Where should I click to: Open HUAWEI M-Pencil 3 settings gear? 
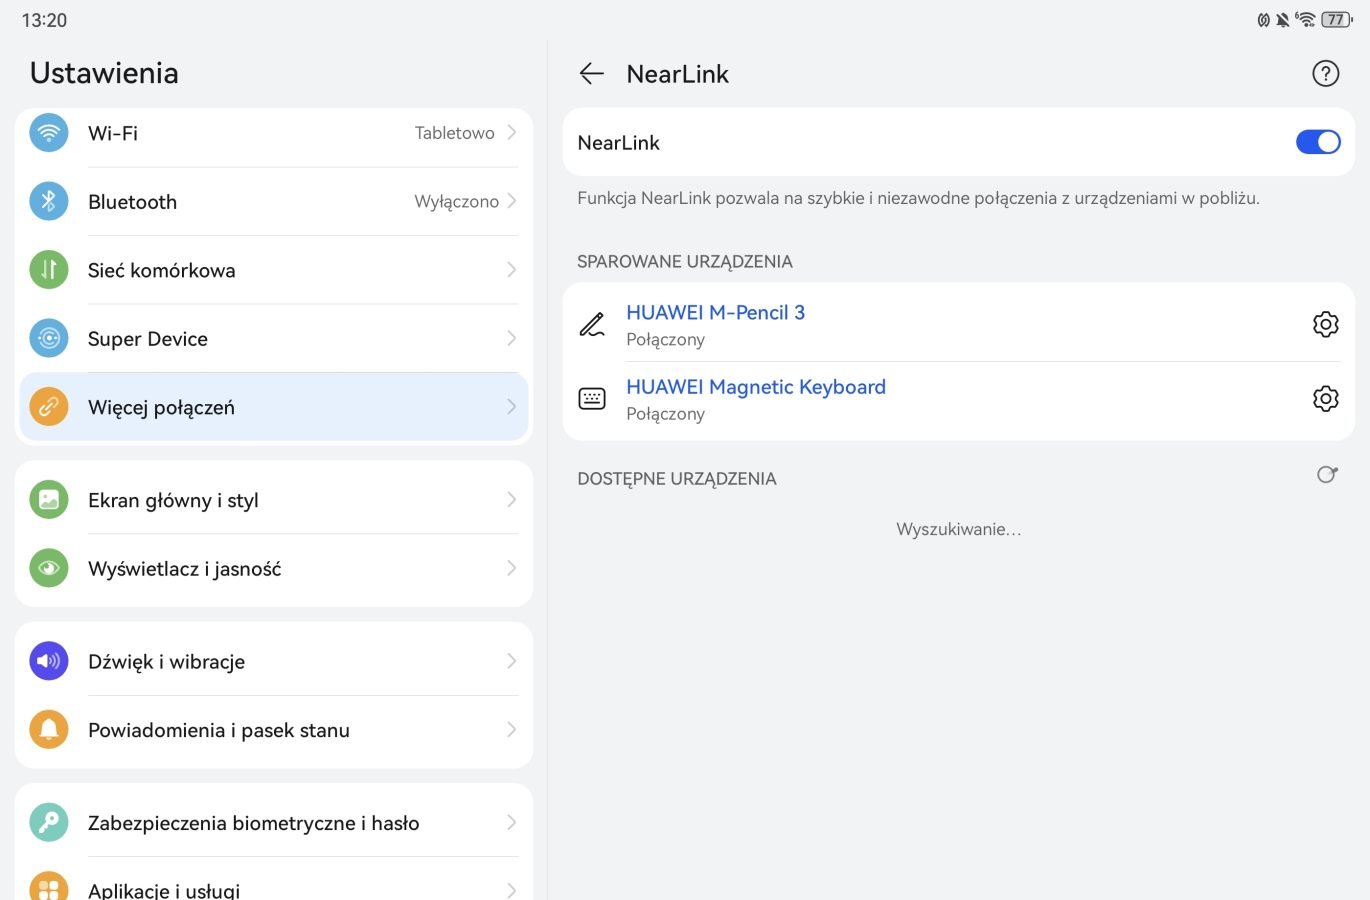coord(1325,324)
